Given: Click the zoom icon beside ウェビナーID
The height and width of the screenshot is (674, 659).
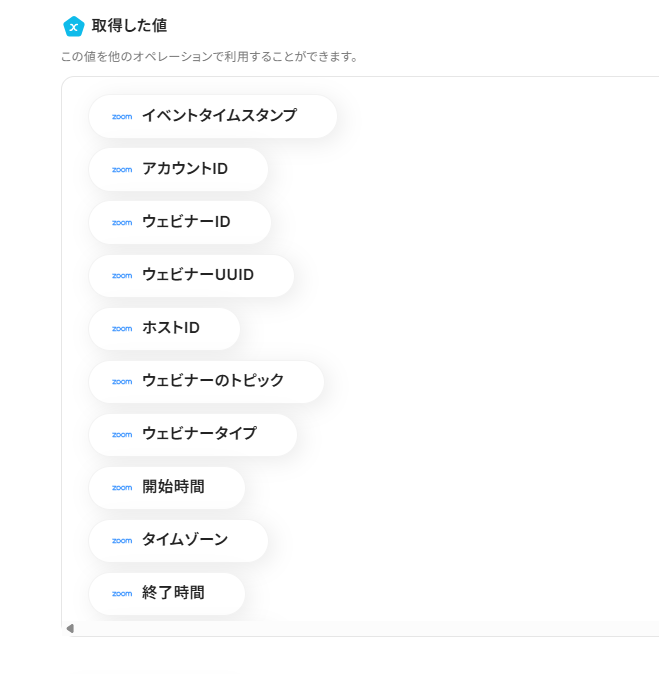Looking at the screenshot, I should (x=122, y=222).
